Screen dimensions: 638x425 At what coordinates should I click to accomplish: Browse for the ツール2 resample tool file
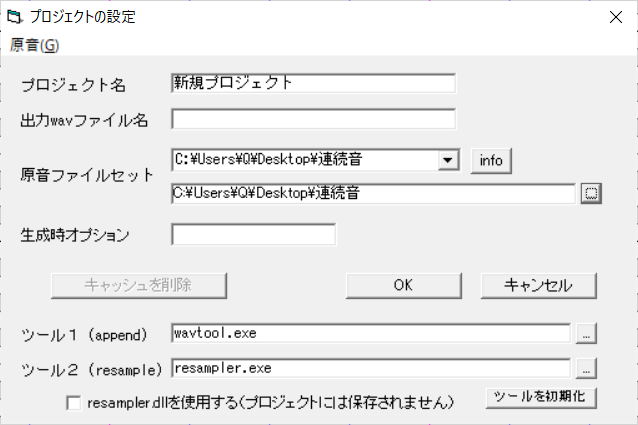click(586, 368)
